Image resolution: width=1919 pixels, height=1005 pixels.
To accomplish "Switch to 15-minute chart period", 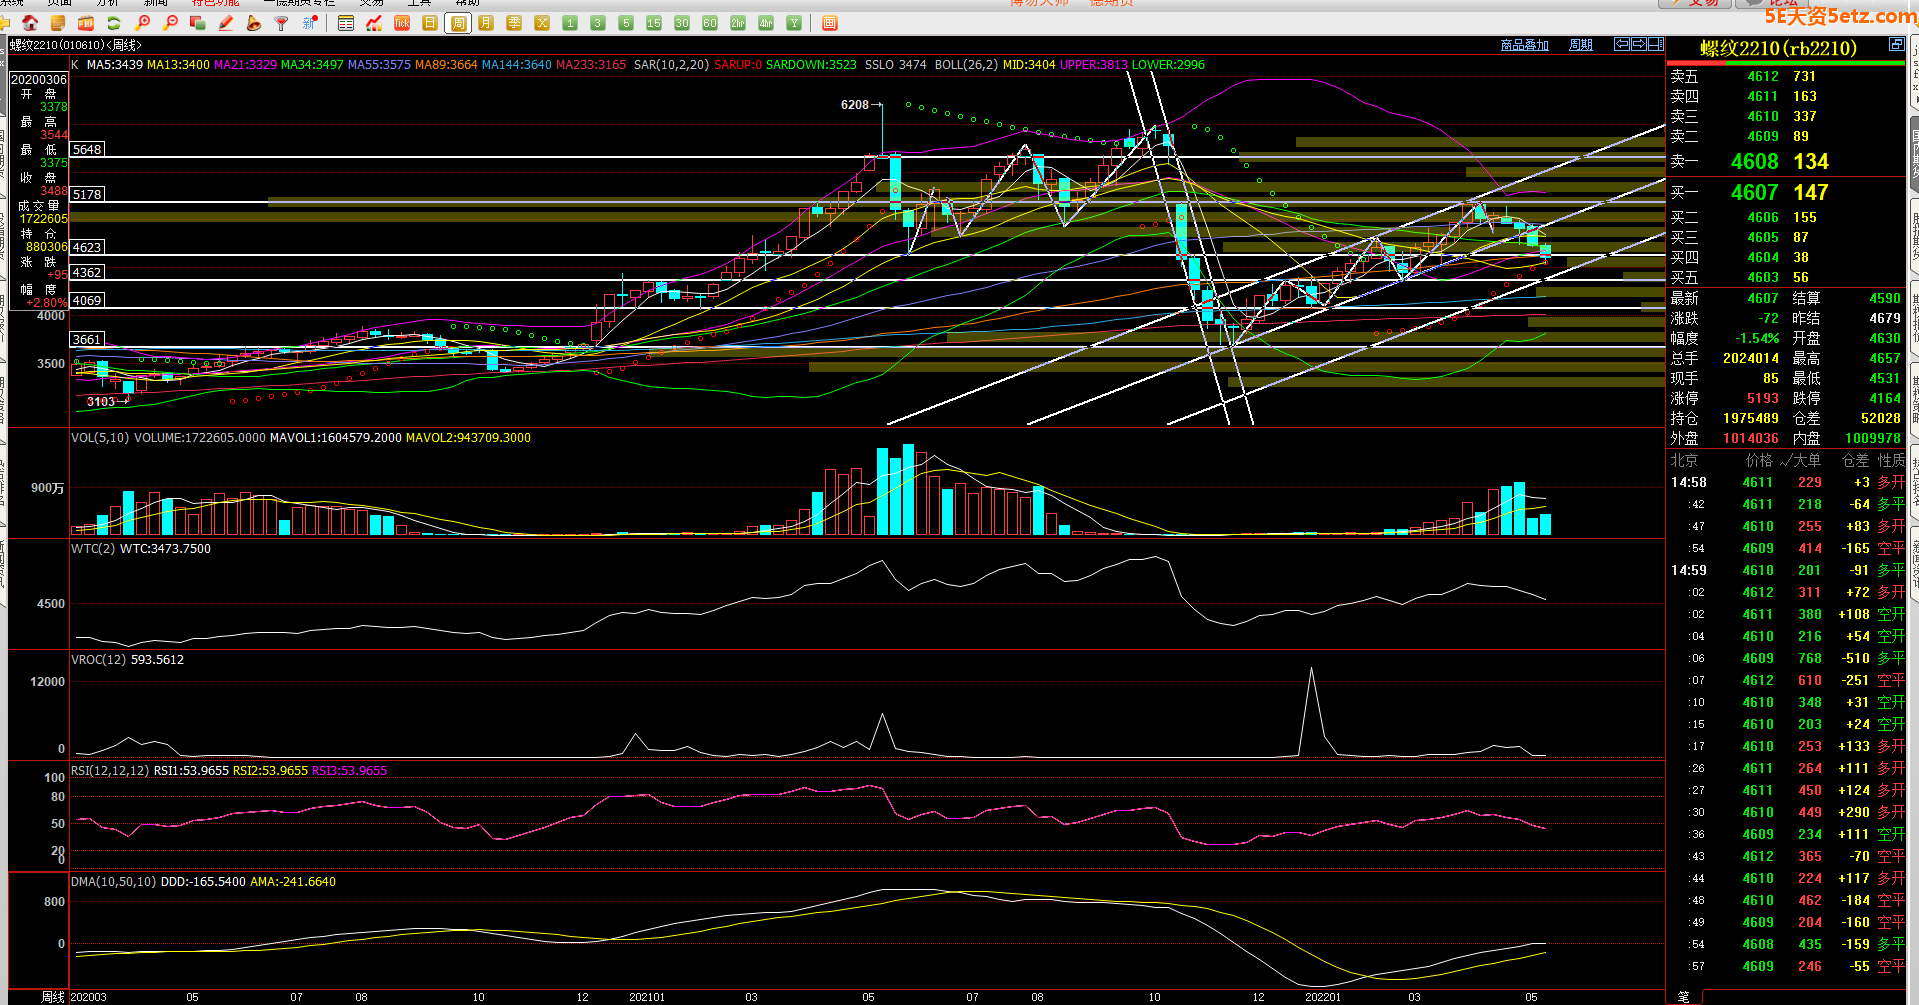I will [x=654, y=23].
